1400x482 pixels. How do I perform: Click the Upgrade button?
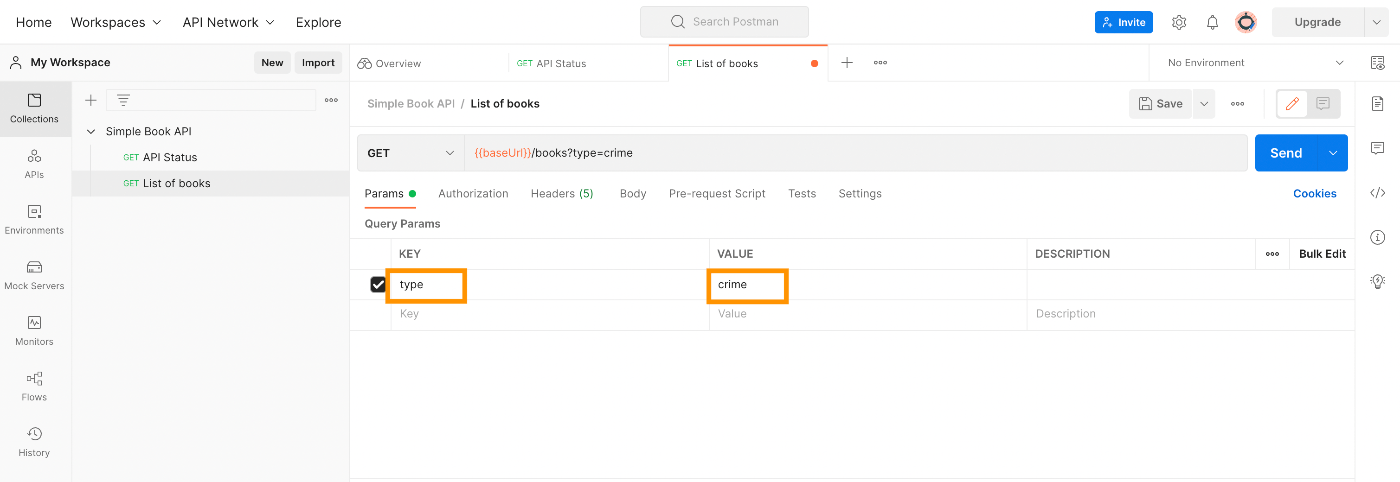(x=1318, y=22)
